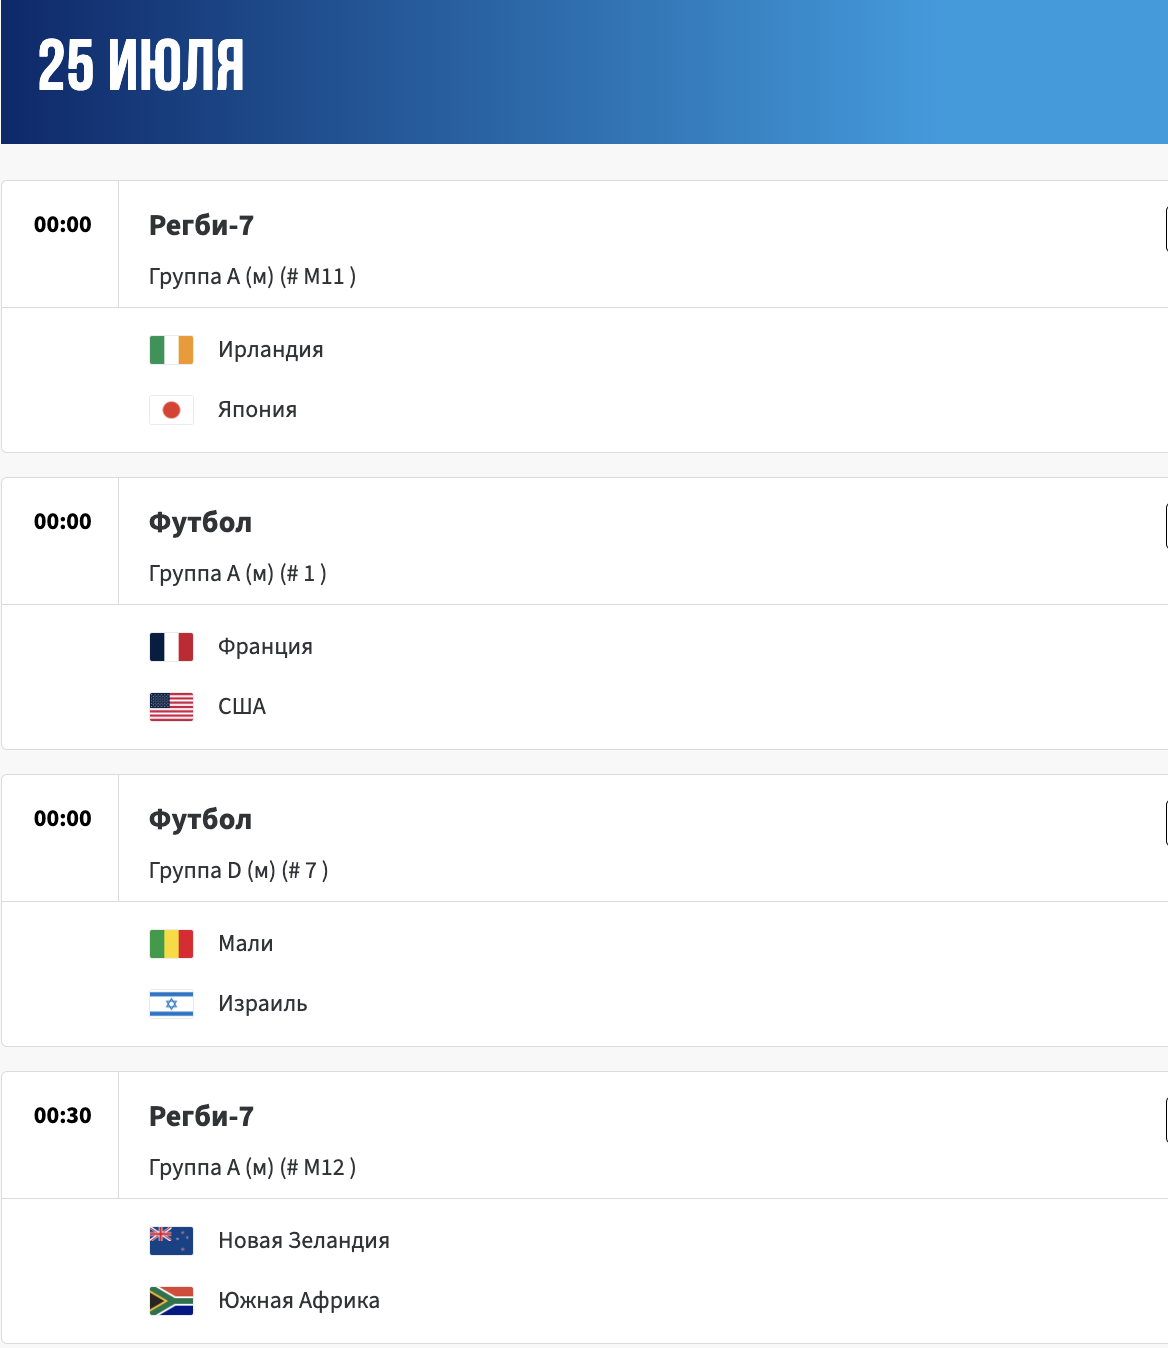This screenshot has width=1168, height=1348.
Task: Click the Israel flag icon
Action: tap(171, 1004)
